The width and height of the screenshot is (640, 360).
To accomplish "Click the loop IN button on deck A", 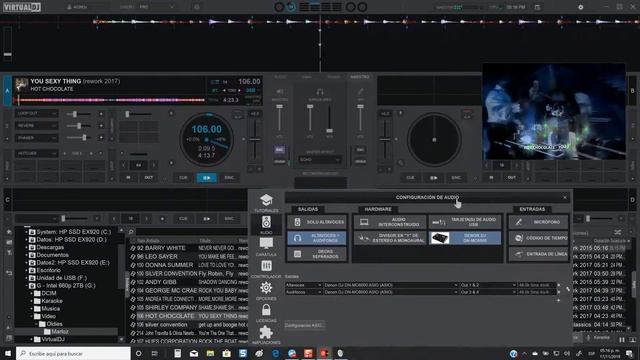I will (128, 178).
